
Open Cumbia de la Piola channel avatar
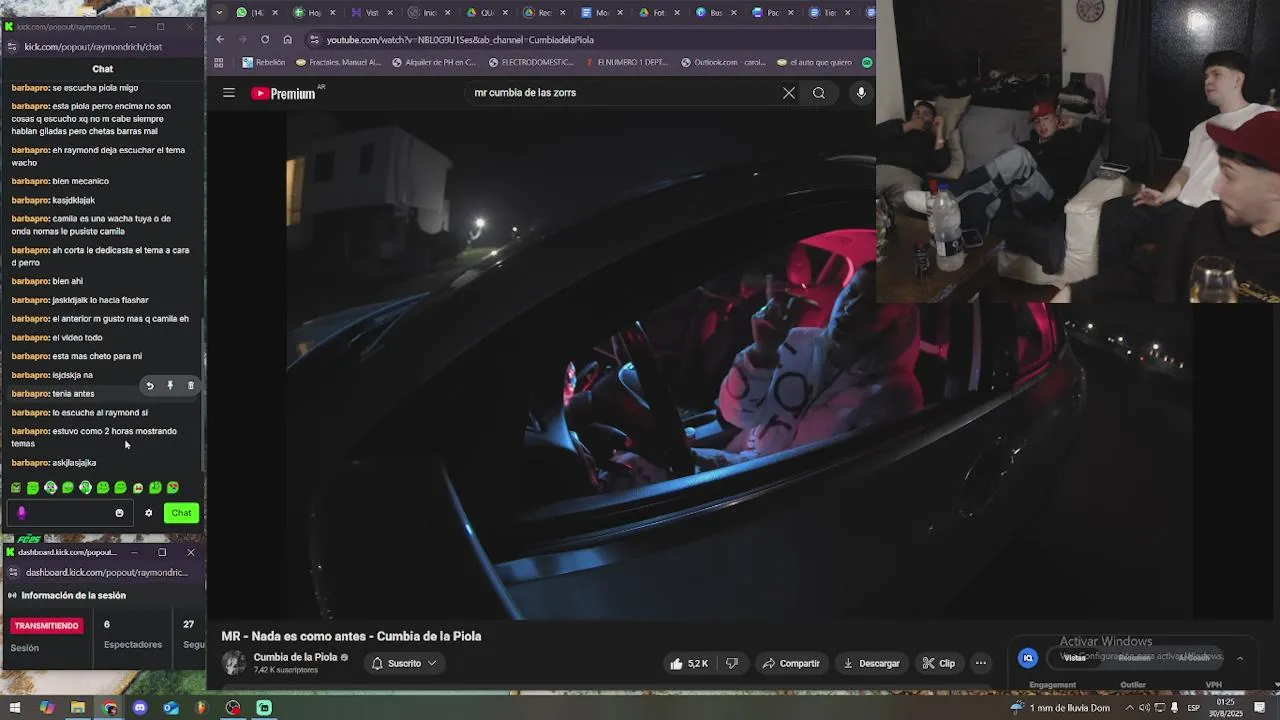pyautogui.click(x=234, y=663)
